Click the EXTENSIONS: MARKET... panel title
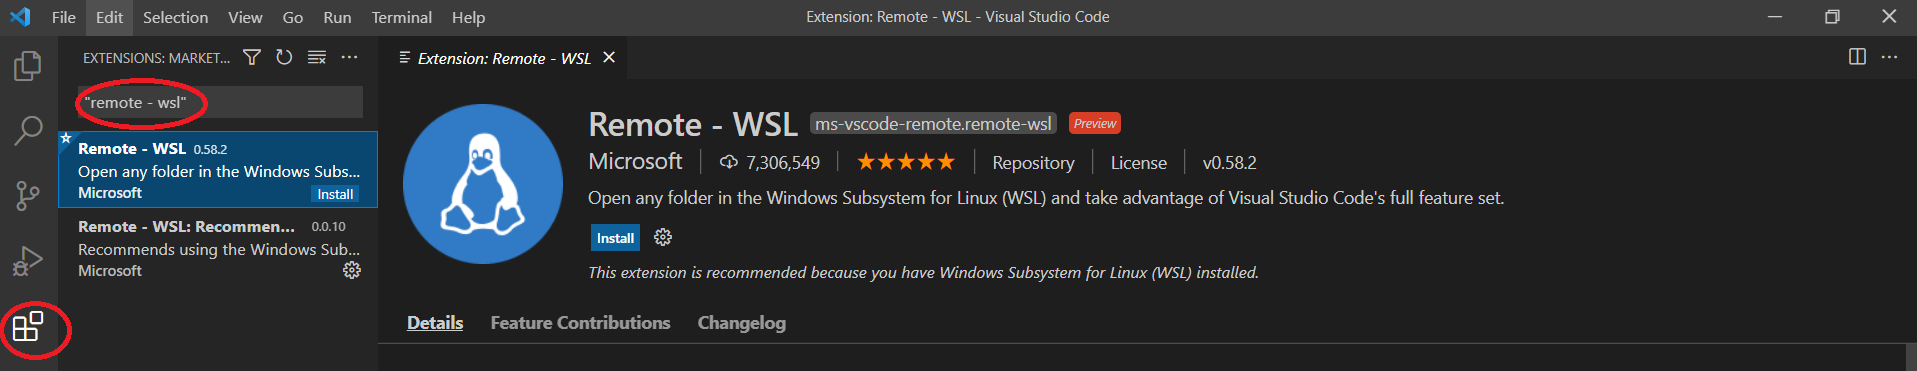The width and height of the screenshot is (1917, 371). (156, 58)
